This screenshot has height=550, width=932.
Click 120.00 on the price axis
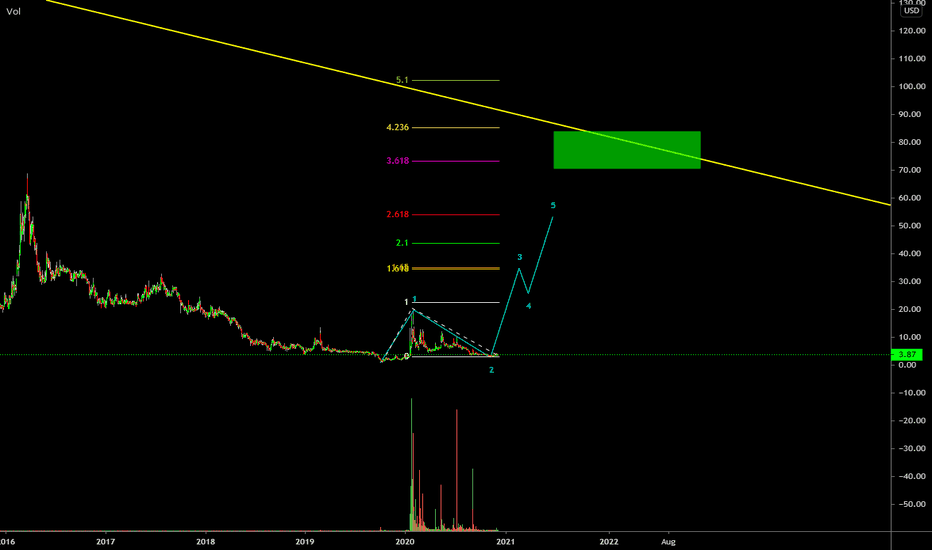pos(912,30)
